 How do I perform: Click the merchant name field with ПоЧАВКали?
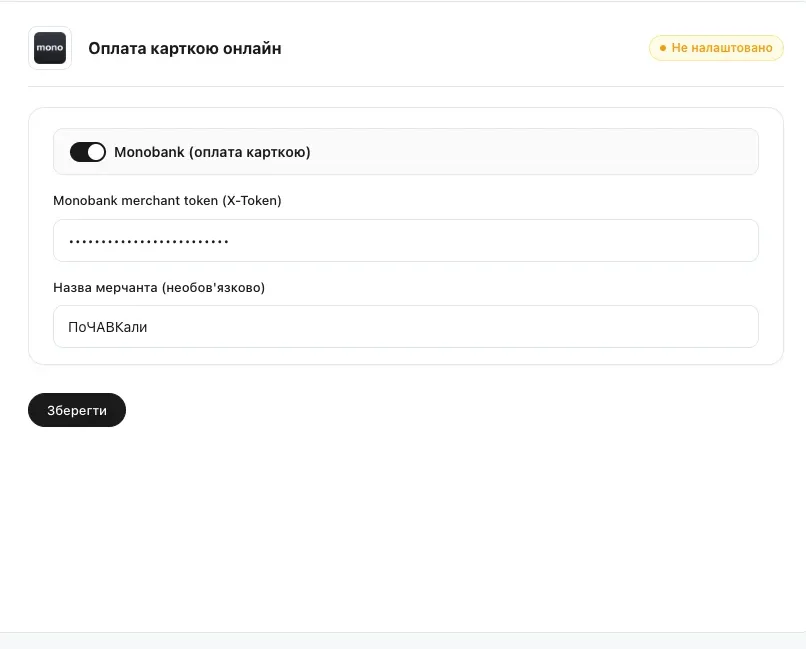click(x=406, y=327)
